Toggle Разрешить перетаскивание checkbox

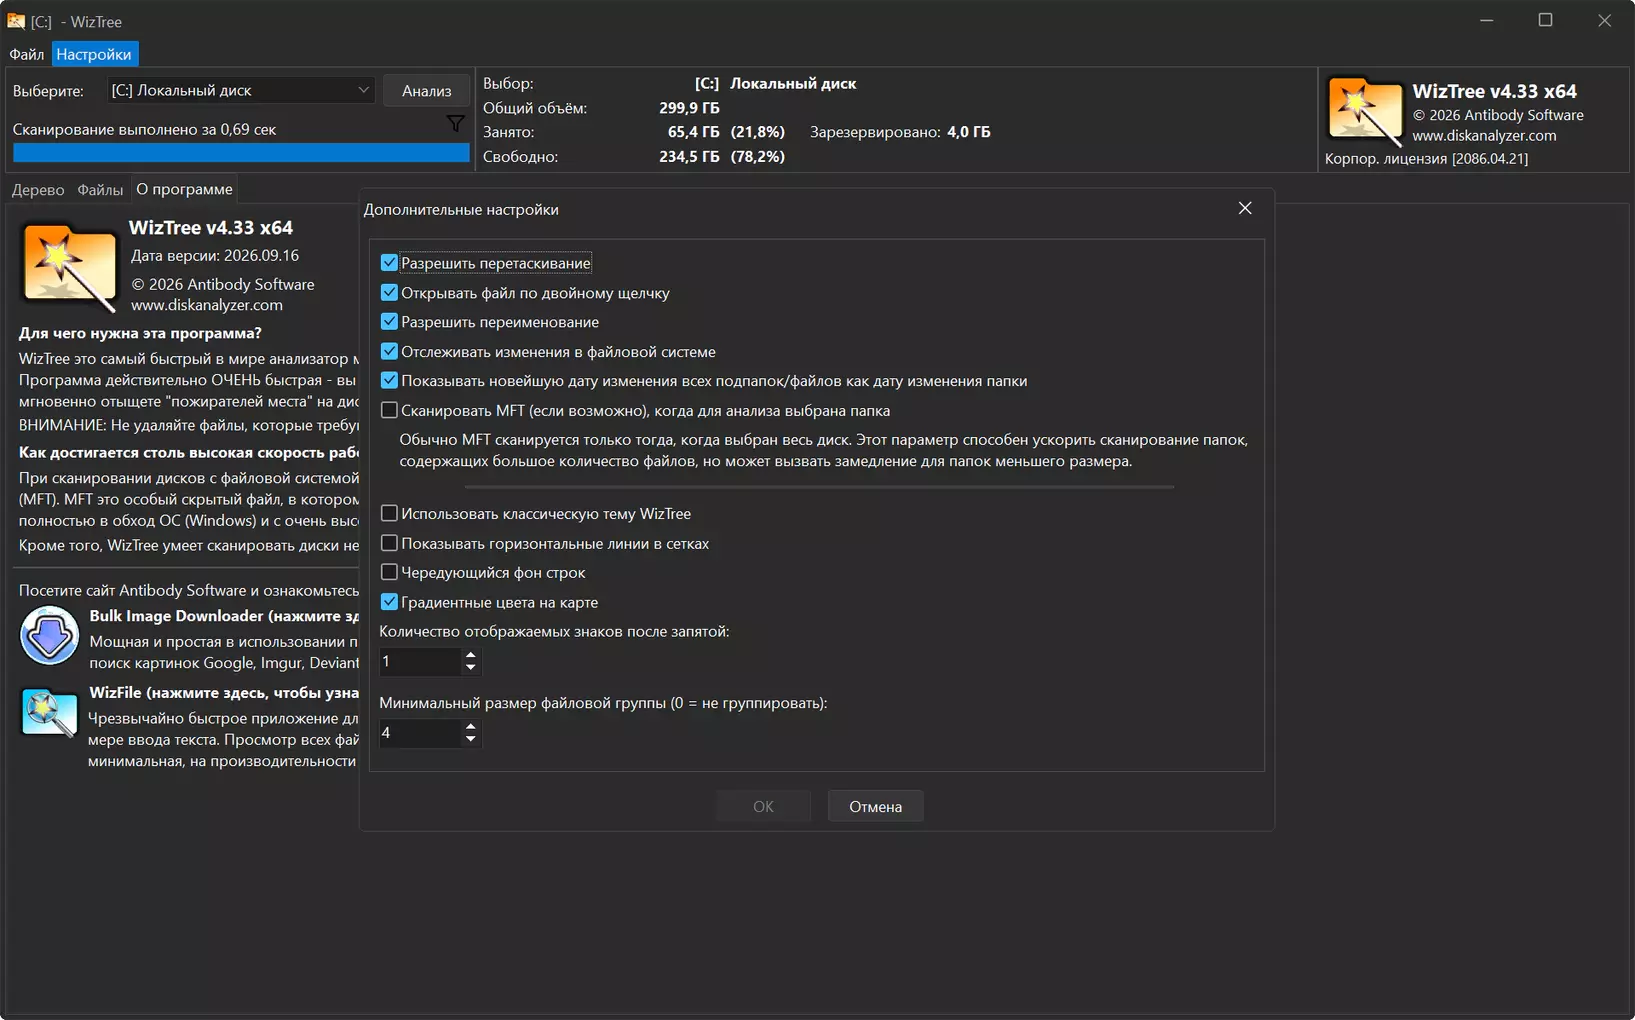point(389,263)
